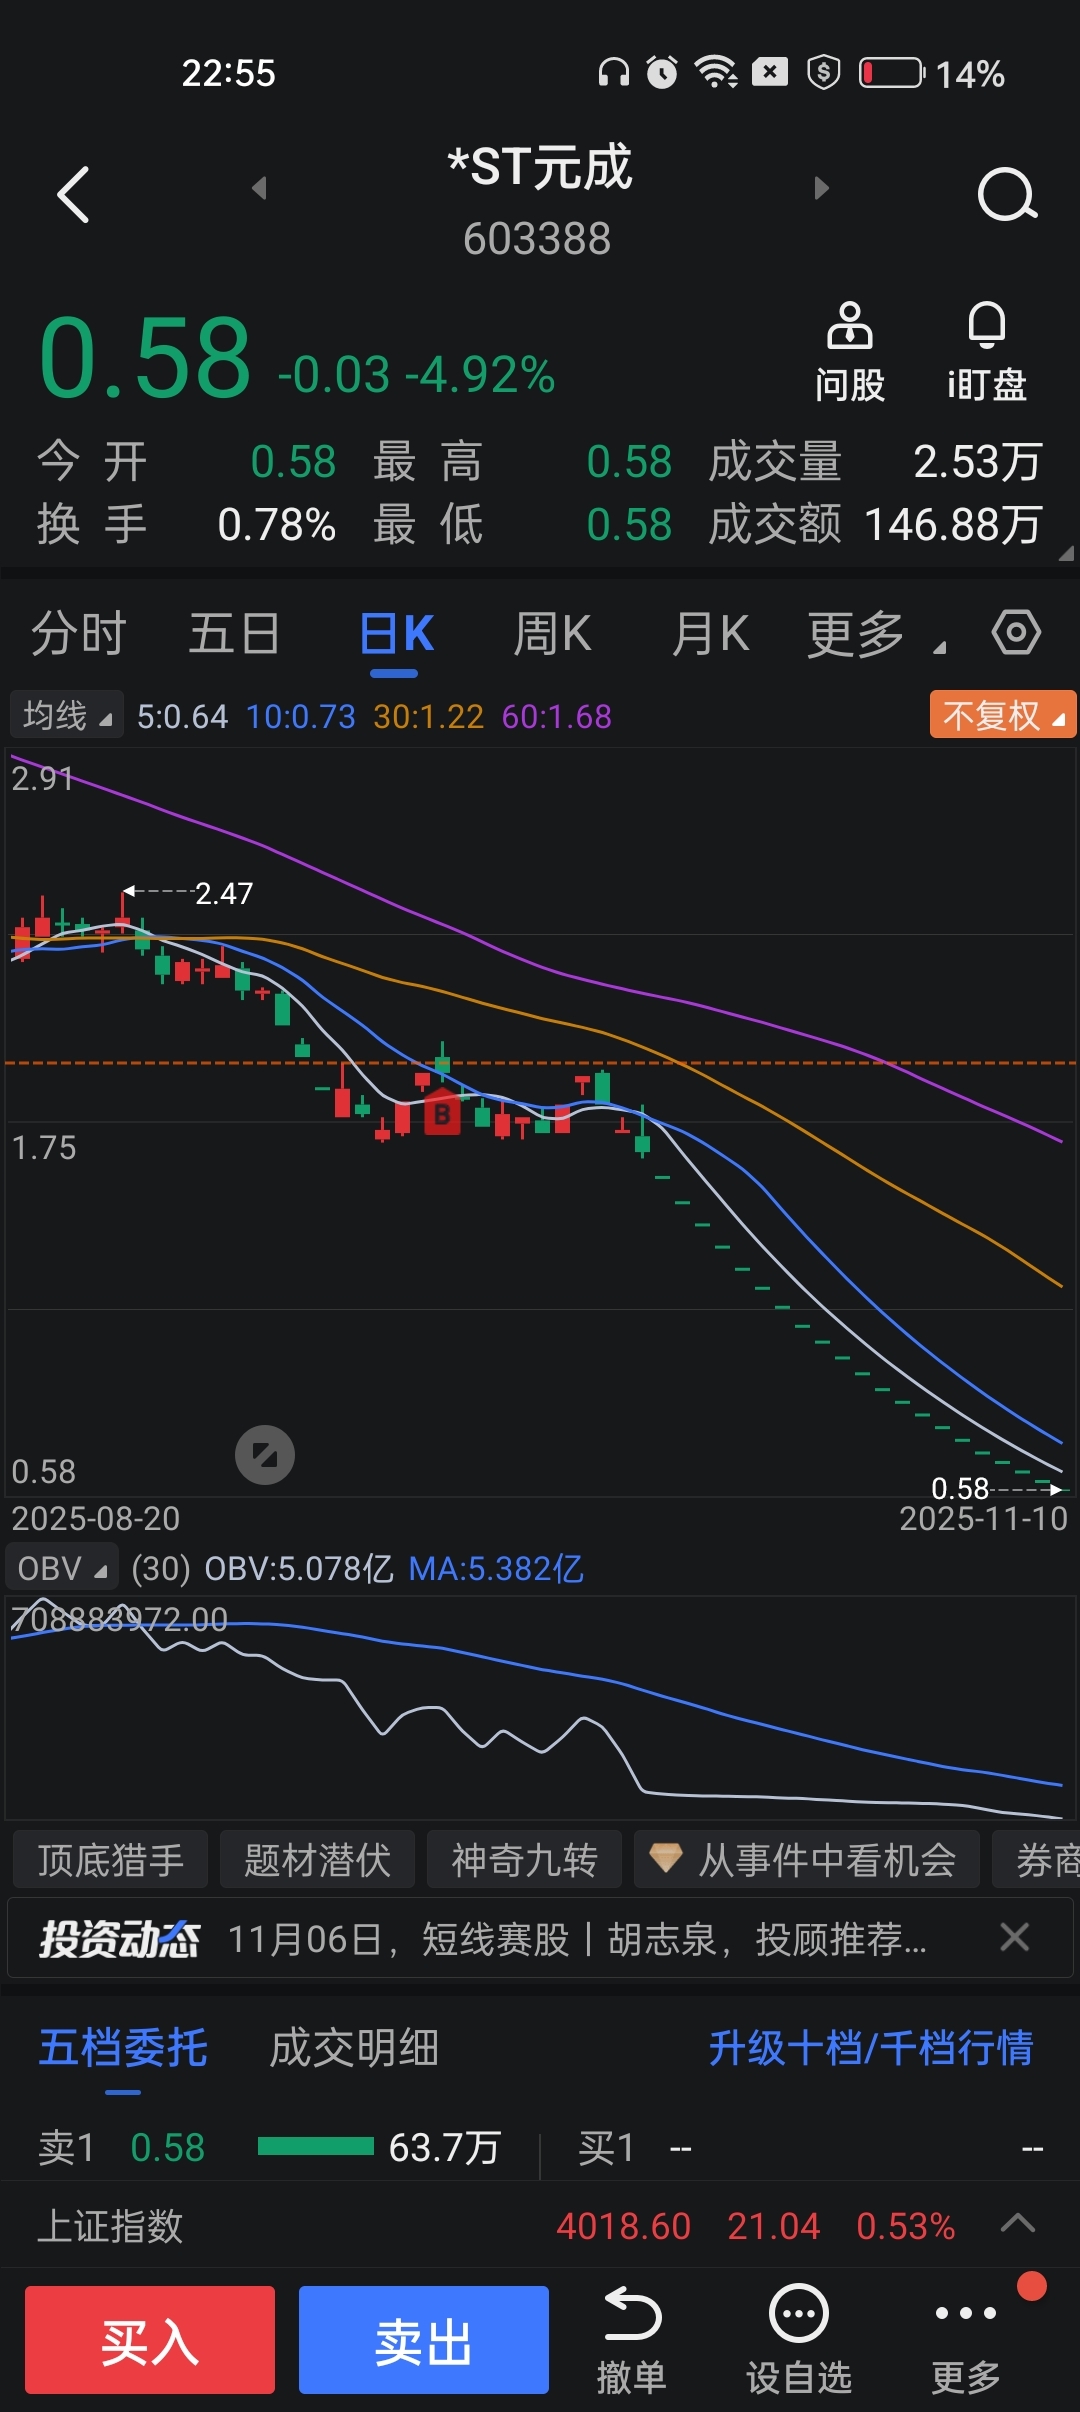Tap the partially visible 券商 chip
This screenshot has height=2412, width=1080.
click(1037, 1860)
